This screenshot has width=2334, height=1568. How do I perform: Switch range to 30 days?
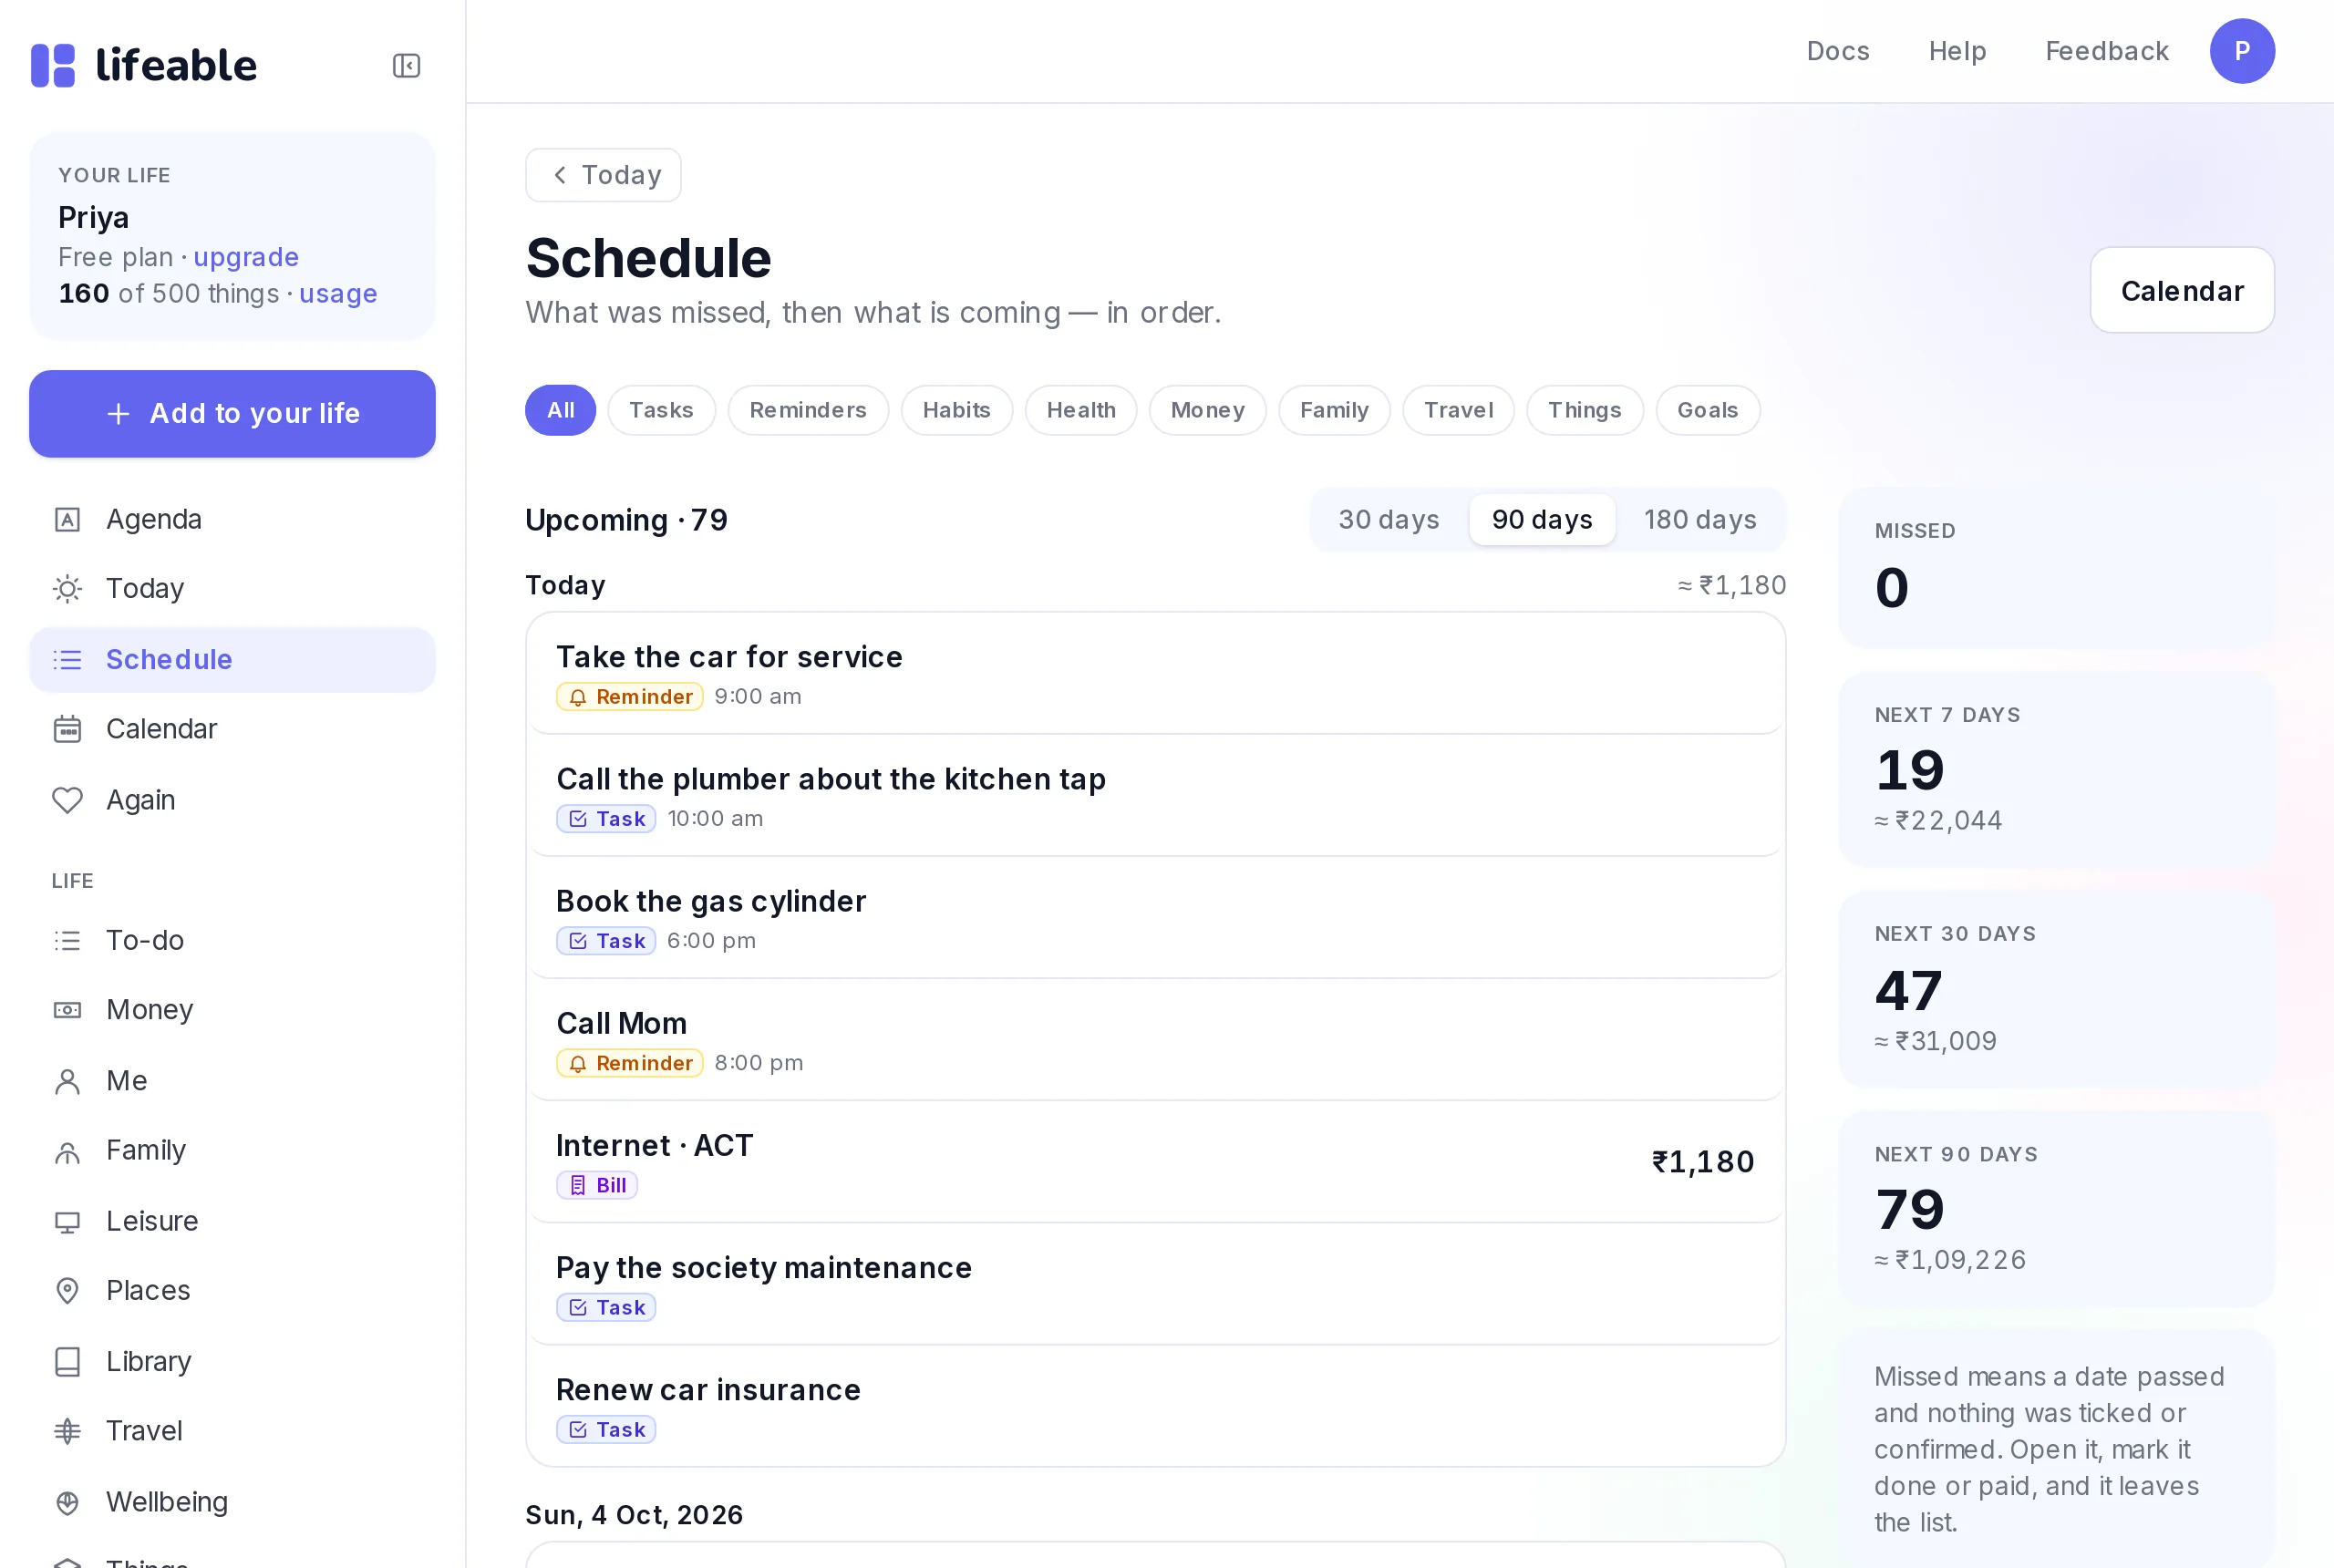pyautogui.click(x=1388, y=520)
